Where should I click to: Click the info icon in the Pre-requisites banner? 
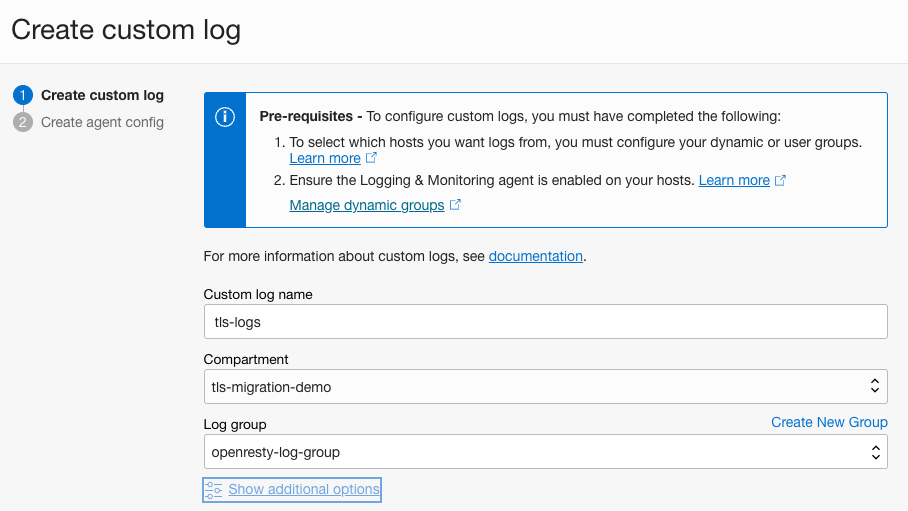[225, 117]
